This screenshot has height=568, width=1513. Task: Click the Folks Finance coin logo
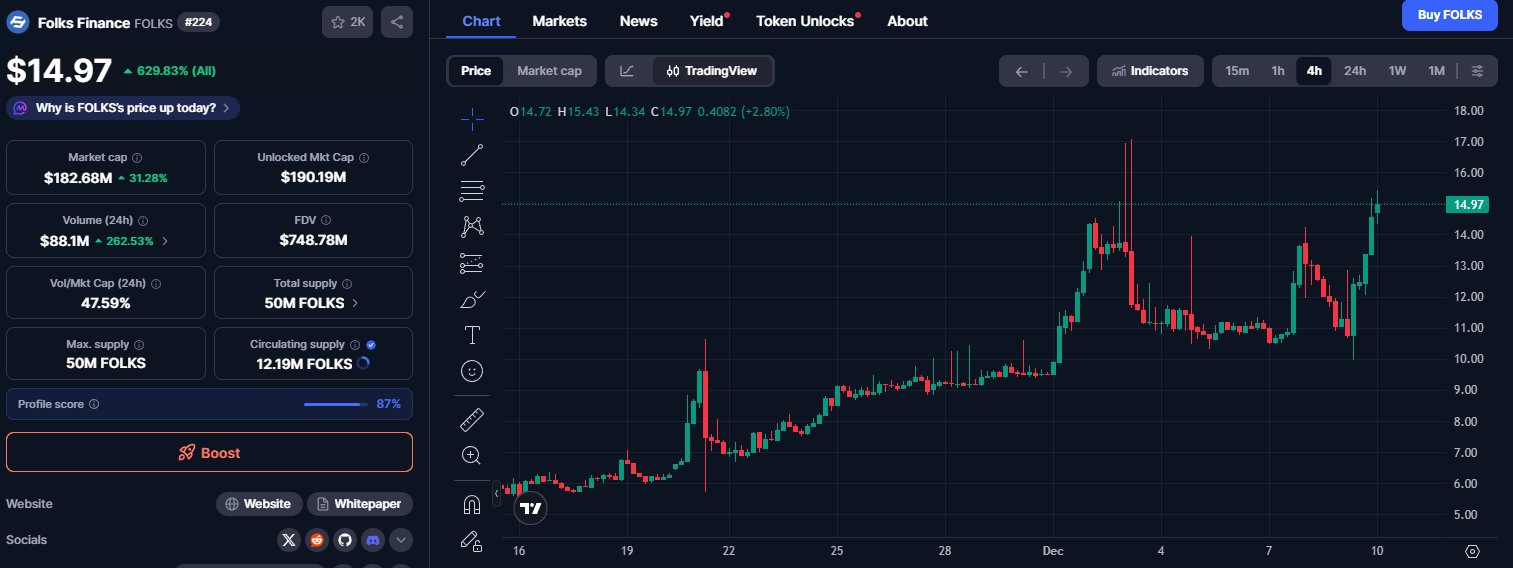tap(18, 21)
